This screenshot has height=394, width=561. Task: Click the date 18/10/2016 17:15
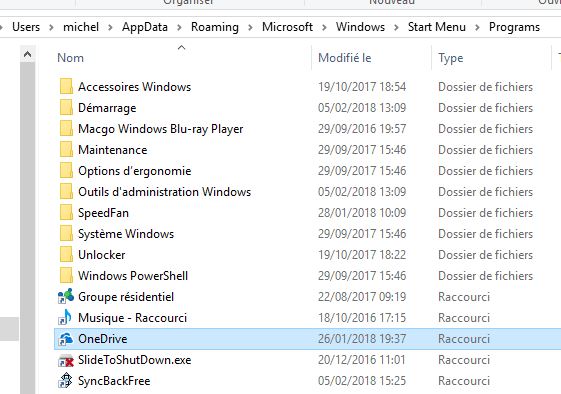click(x=362, y=317)
